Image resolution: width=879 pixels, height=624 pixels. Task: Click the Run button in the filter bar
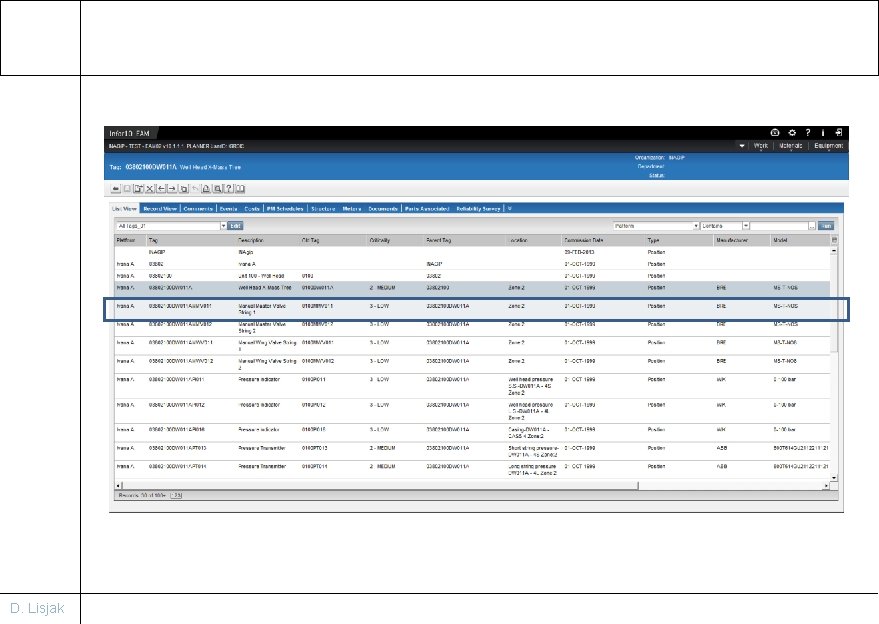point(826,226)
